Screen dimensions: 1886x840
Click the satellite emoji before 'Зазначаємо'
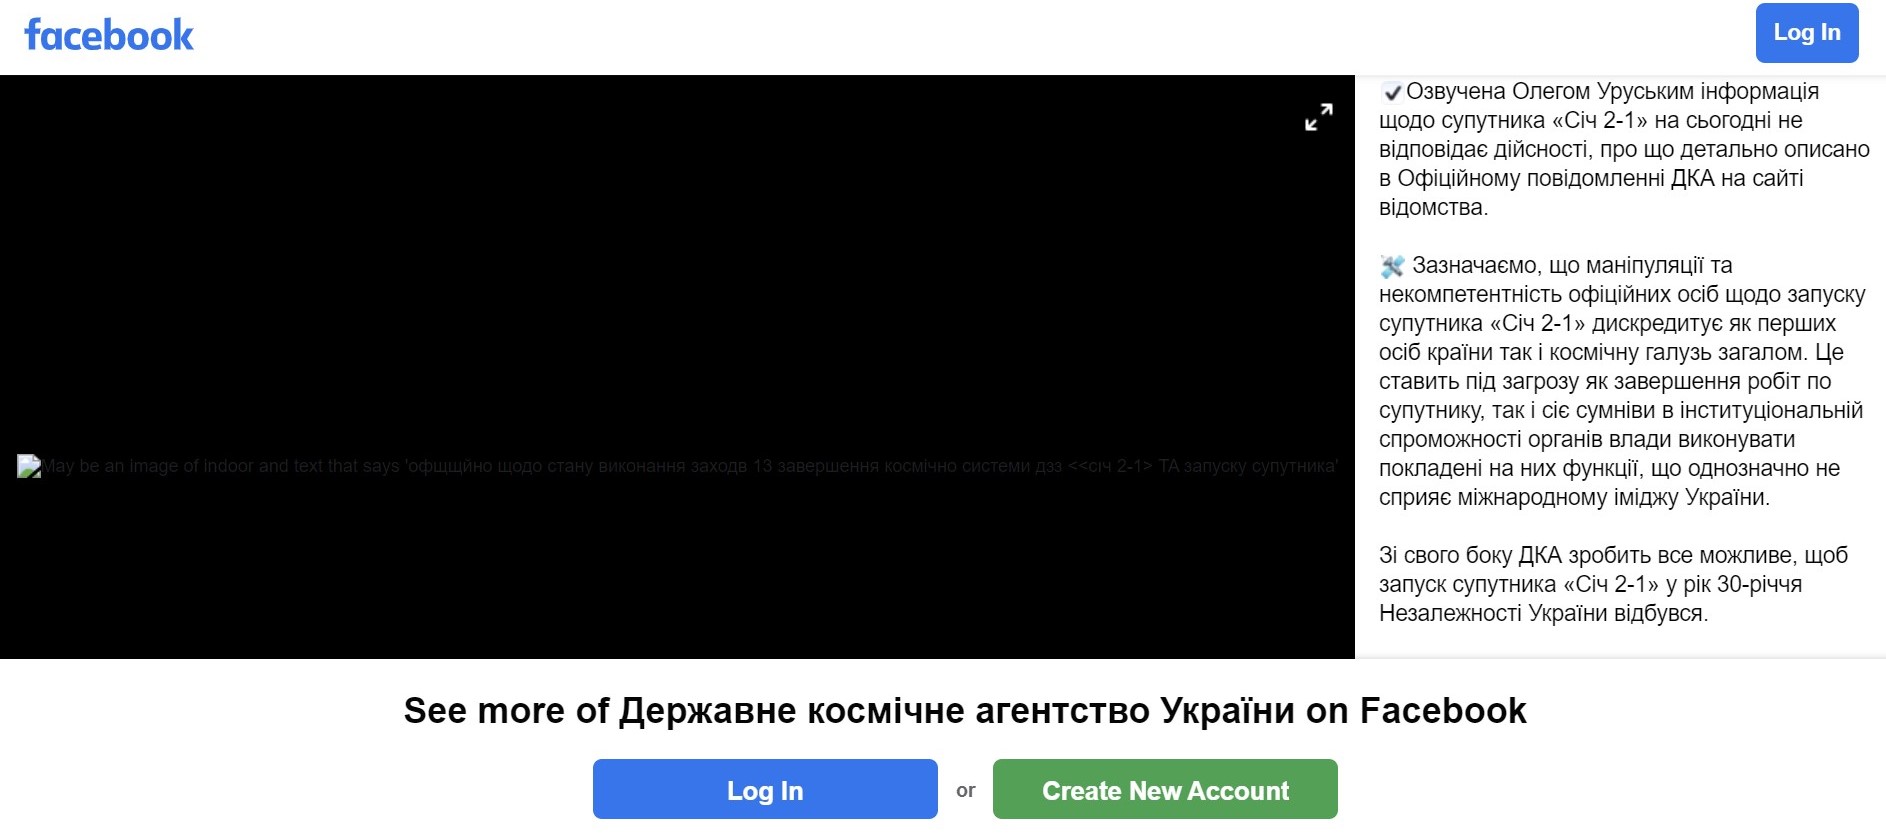tap(1392, 266)
